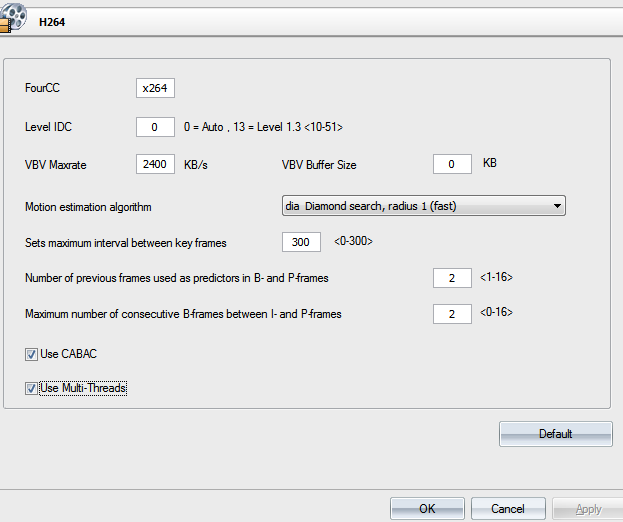The width and height of the screenshot is (623, 522).
Task: Click the consecutive B-frames number field
Action: [452, 314]
